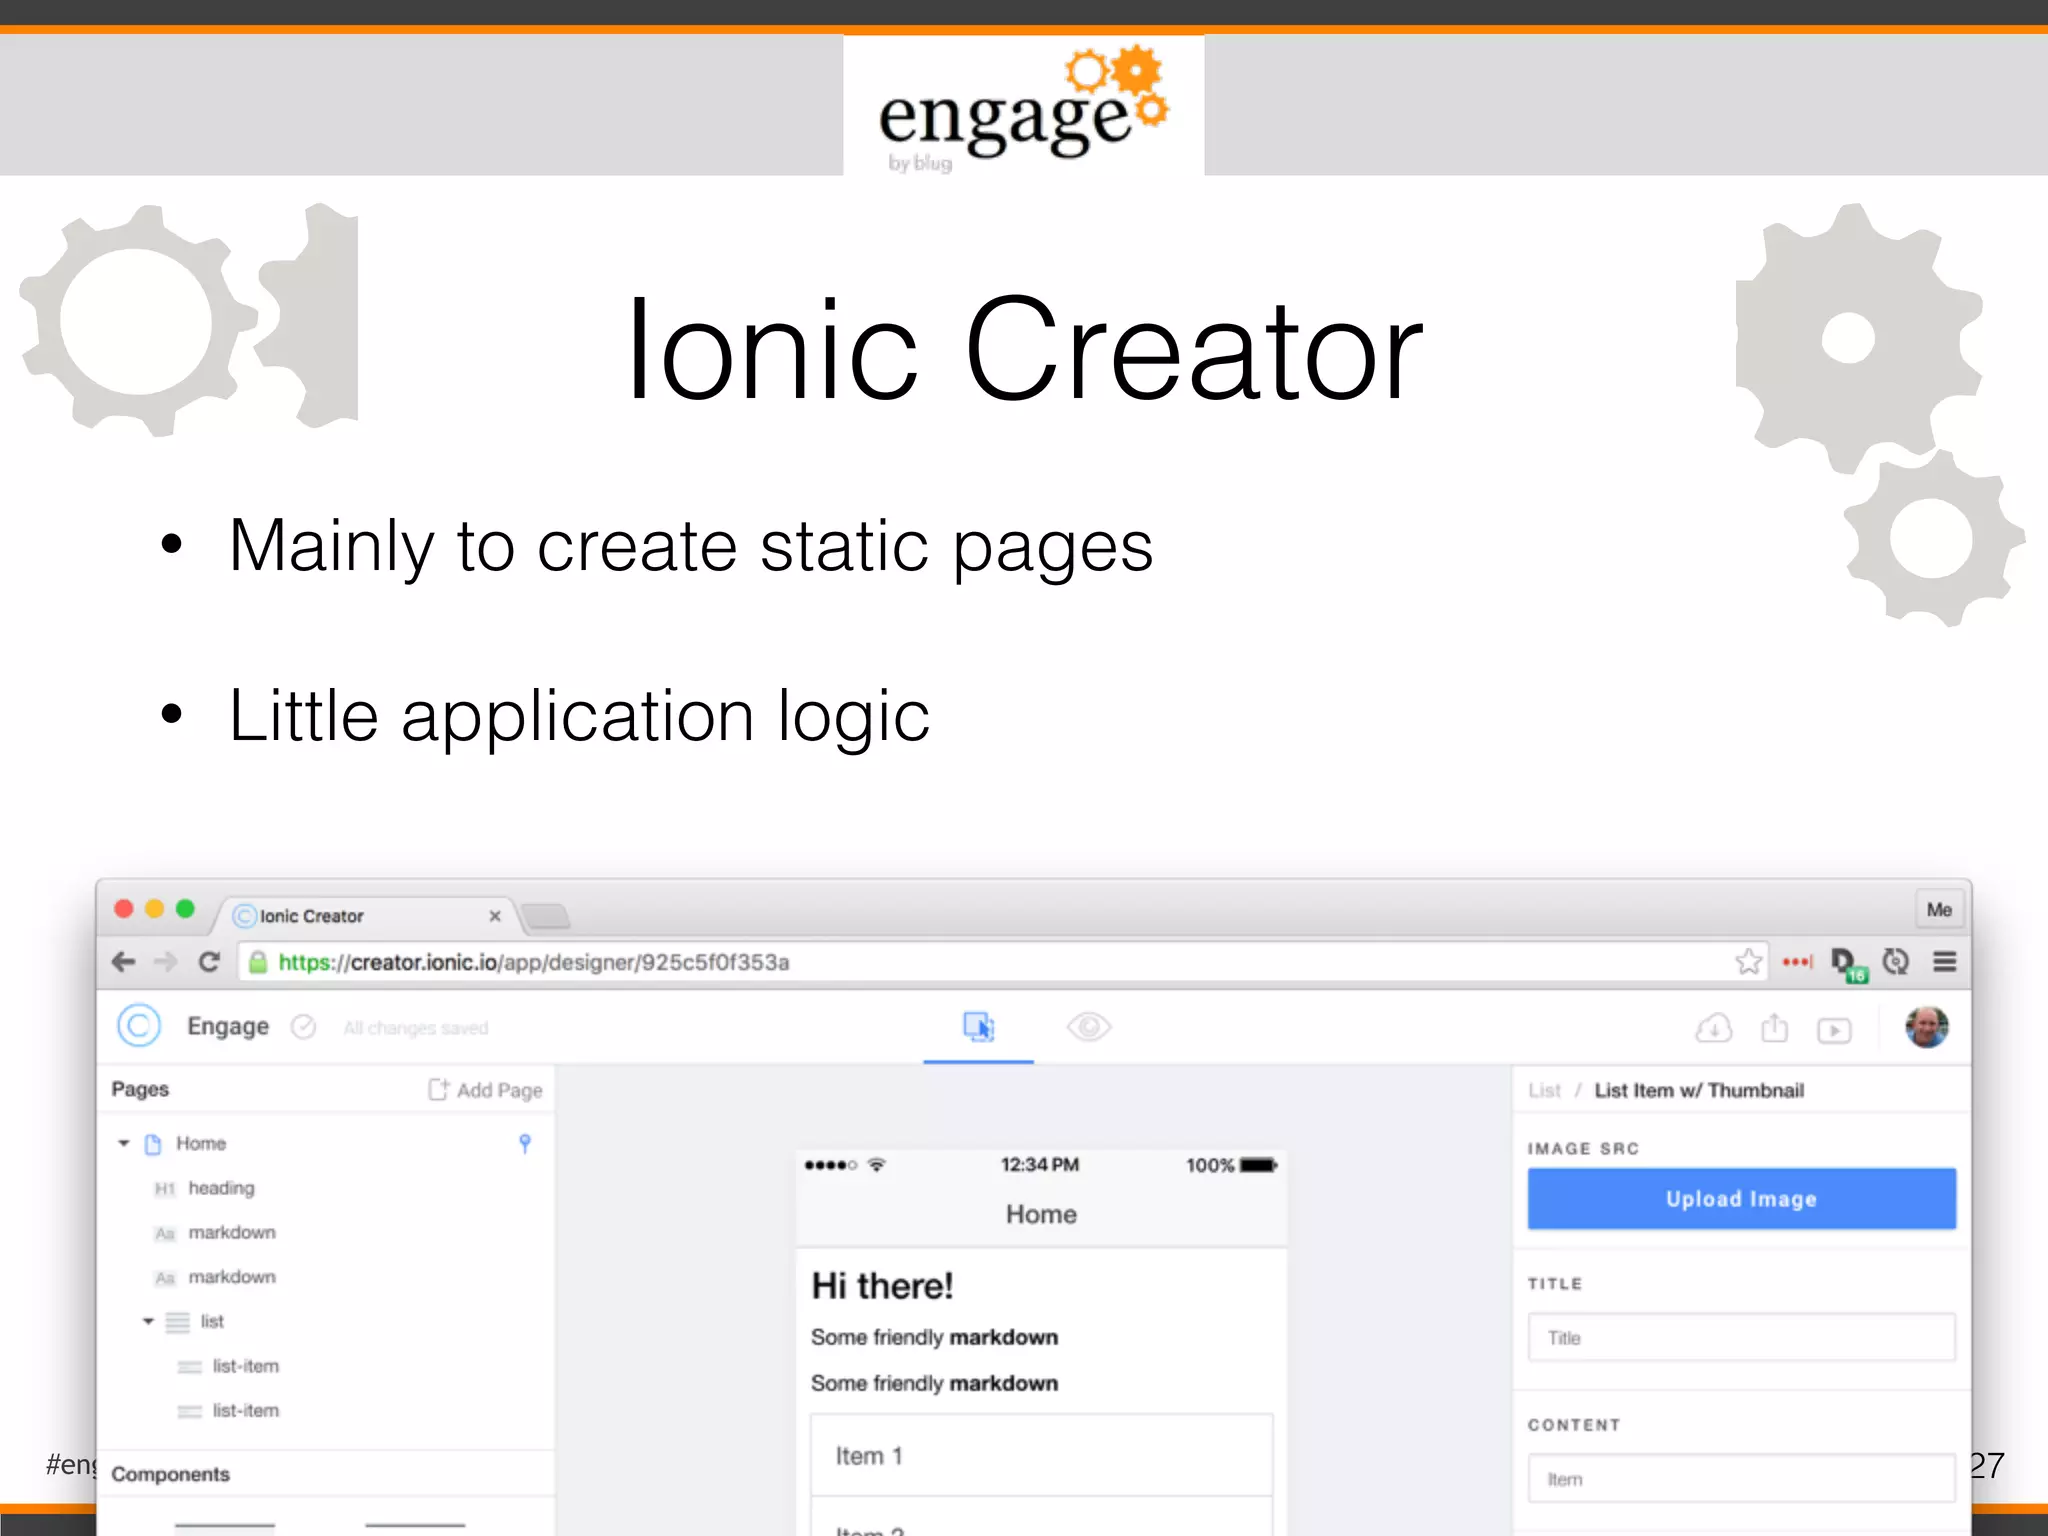Image resolution: width=2048 pixels, height=1536 pixels.
Task: Select the second markdown tree item
Action: (231, 1277)
